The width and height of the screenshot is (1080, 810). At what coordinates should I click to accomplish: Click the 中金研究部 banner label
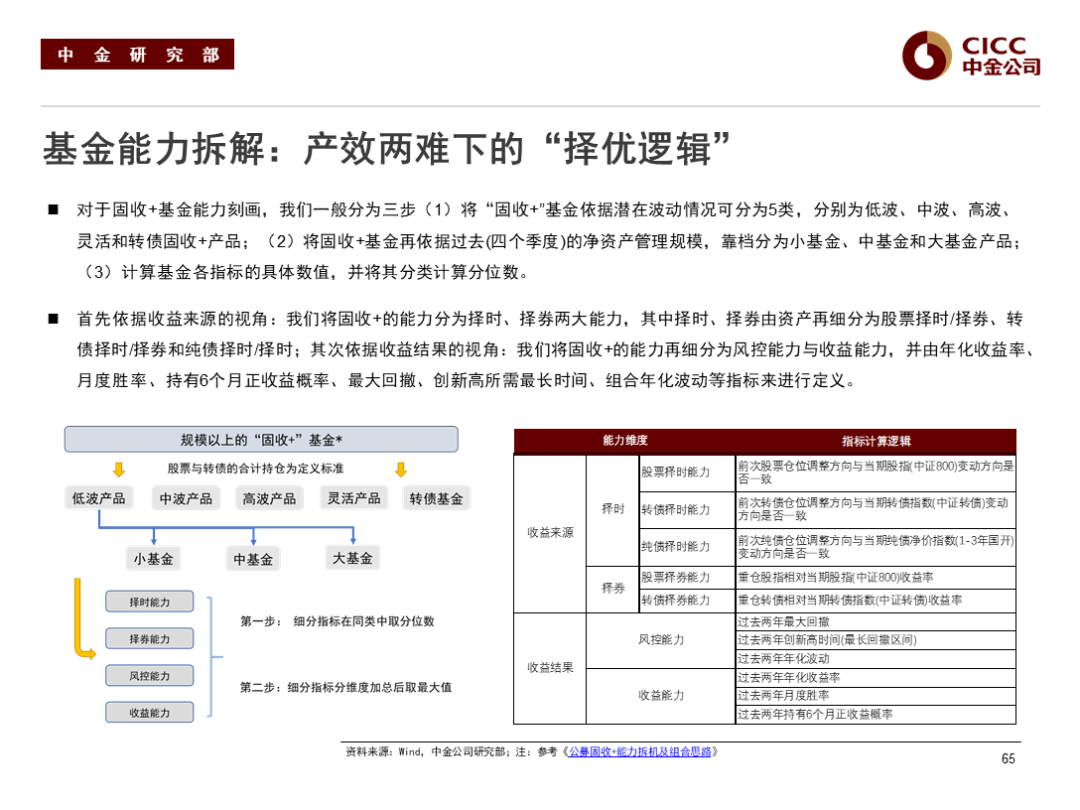pos(137,54)
